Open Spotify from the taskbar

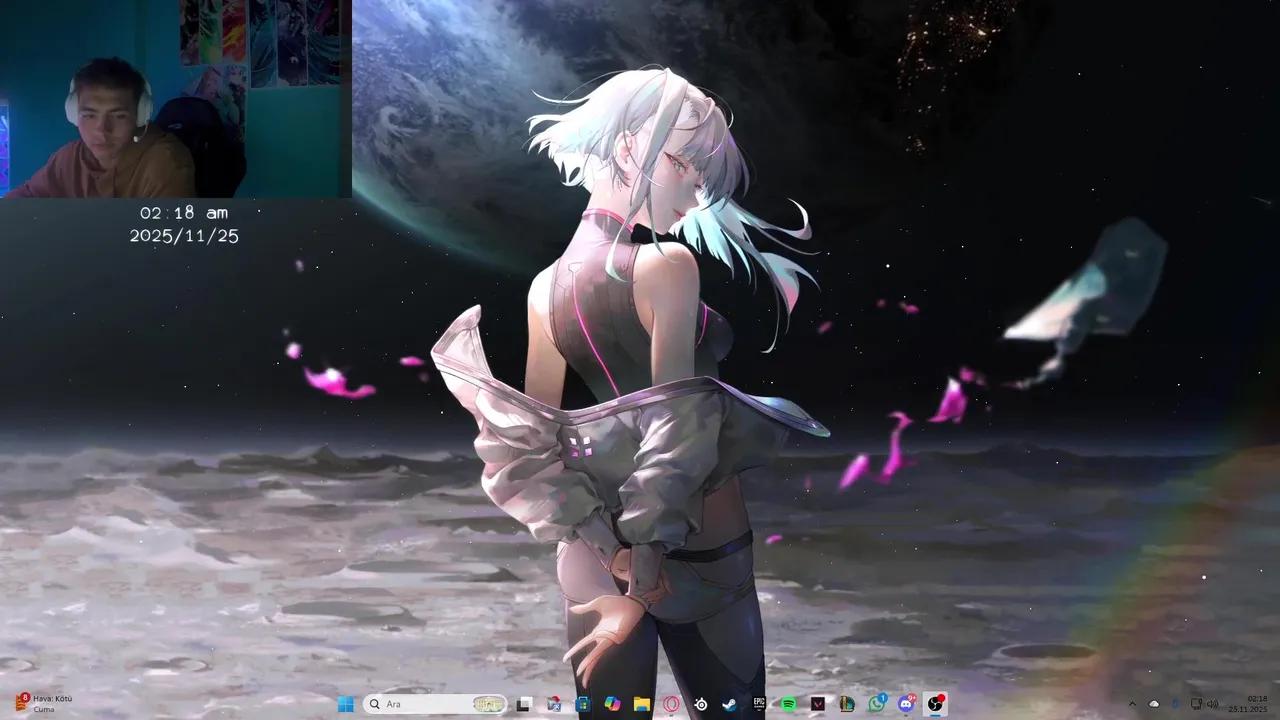point(788,704)
